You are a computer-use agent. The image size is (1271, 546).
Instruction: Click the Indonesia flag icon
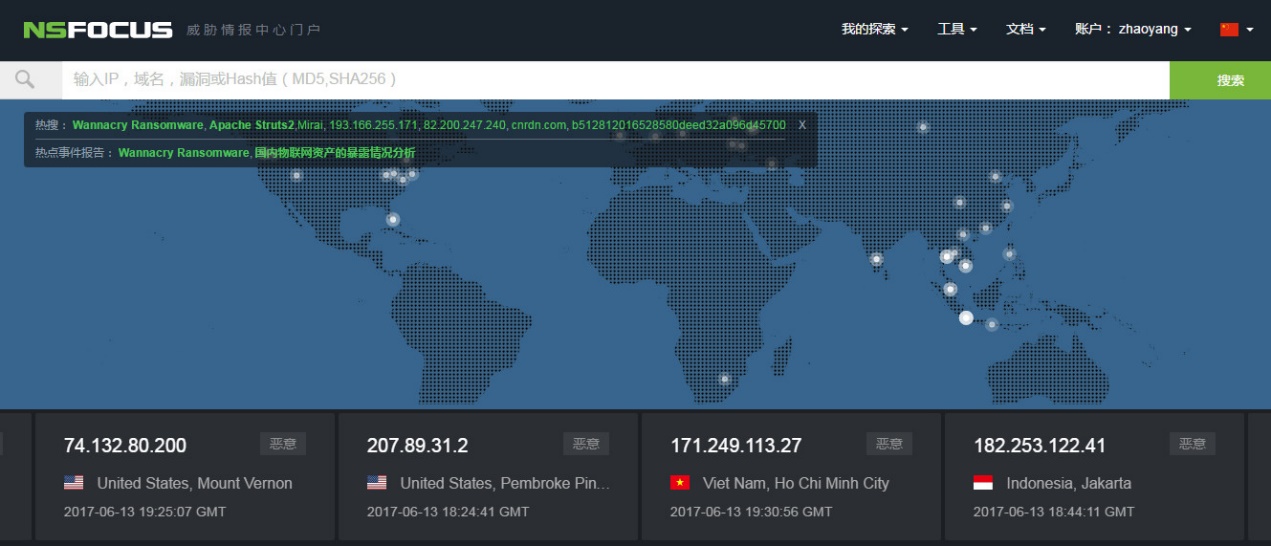983,483
